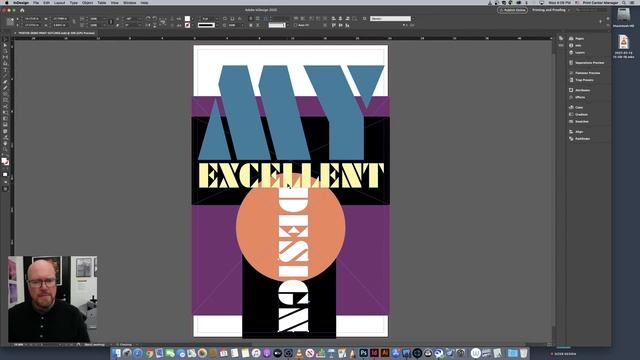Open the File menu
This screenshot has width=640, height=360.
(x=36, y=2)
